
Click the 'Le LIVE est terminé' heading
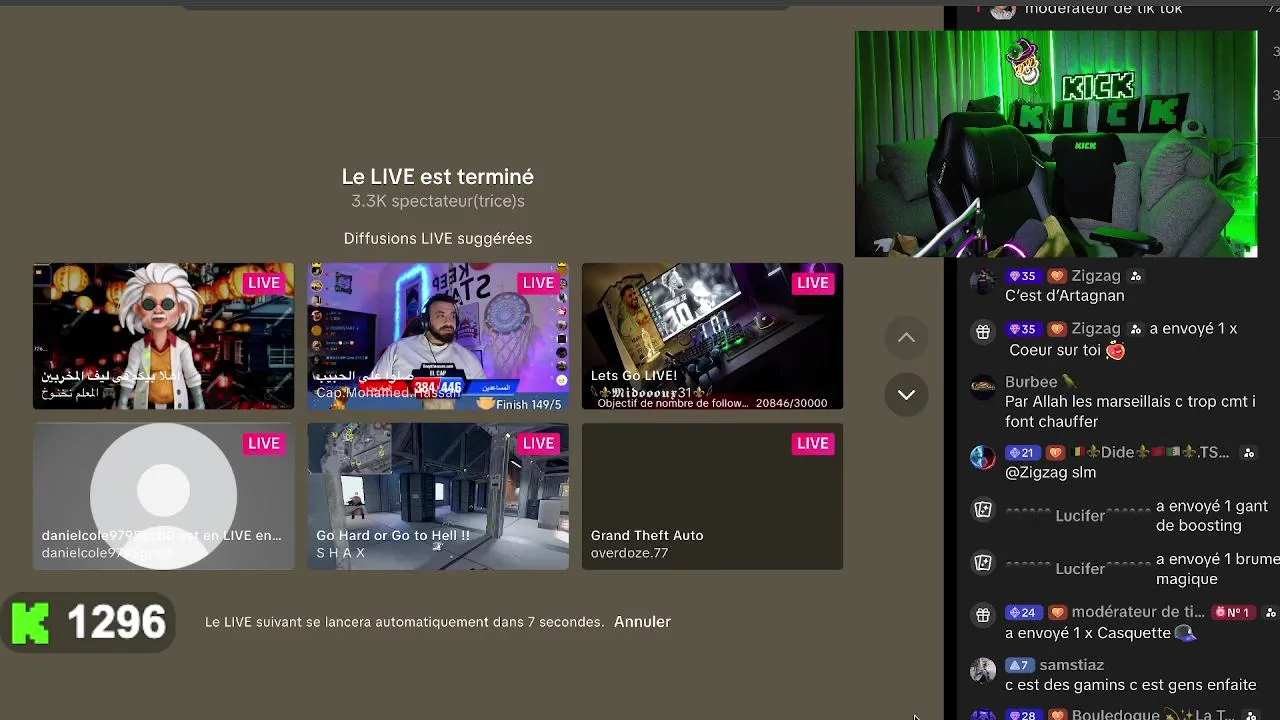438,177
